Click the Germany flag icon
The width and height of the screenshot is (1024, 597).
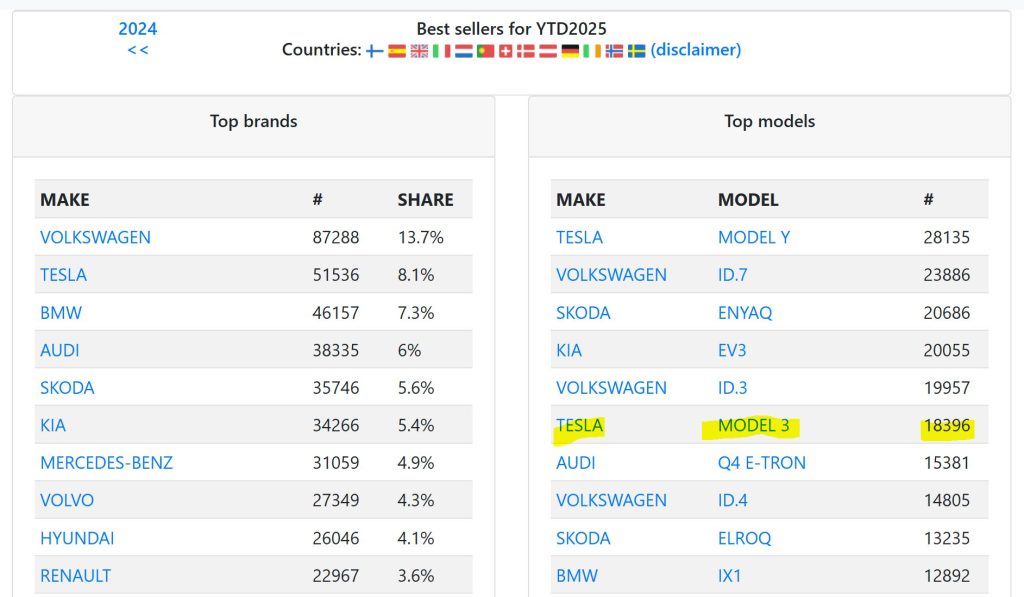pos(570,50)
